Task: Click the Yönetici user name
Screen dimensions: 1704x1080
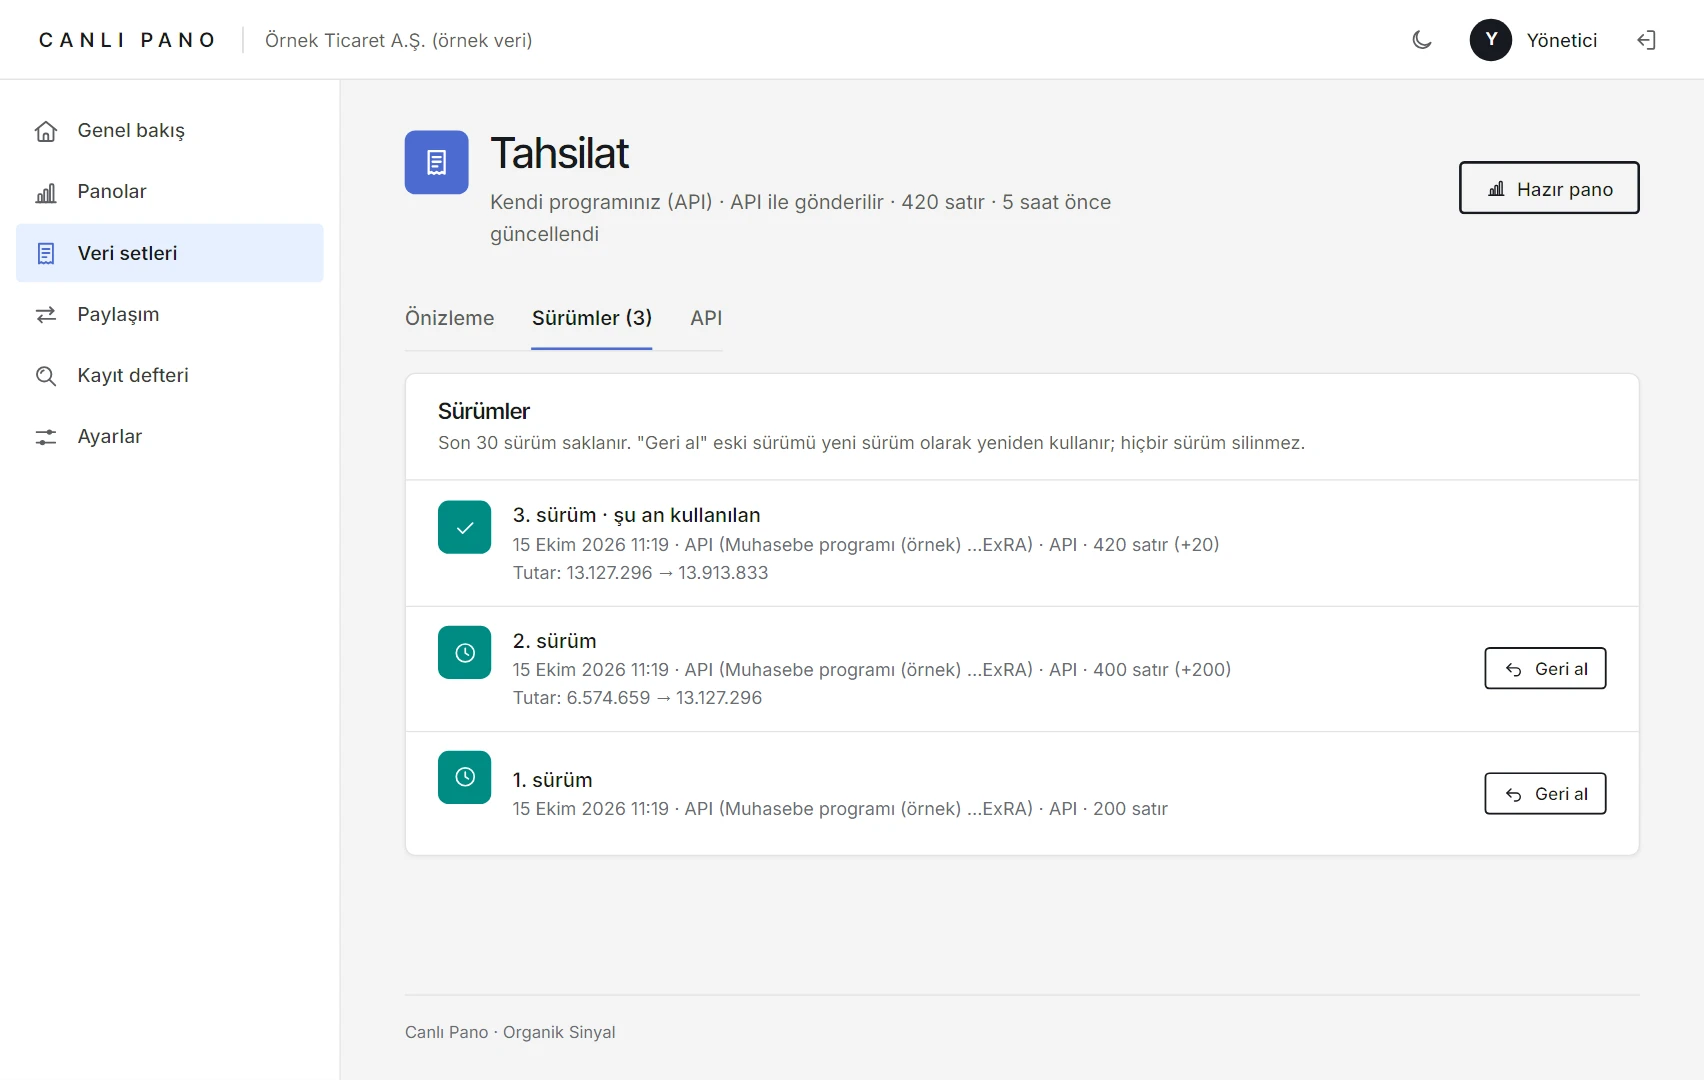Action: (x=1562, y=40)
